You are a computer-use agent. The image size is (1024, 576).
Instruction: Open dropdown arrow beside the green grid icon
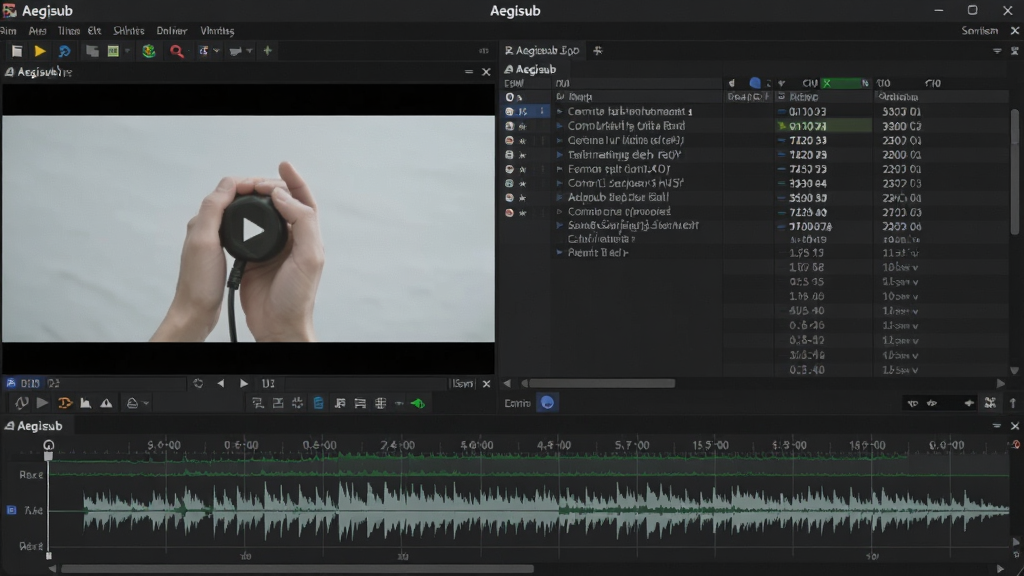(127, 51)
